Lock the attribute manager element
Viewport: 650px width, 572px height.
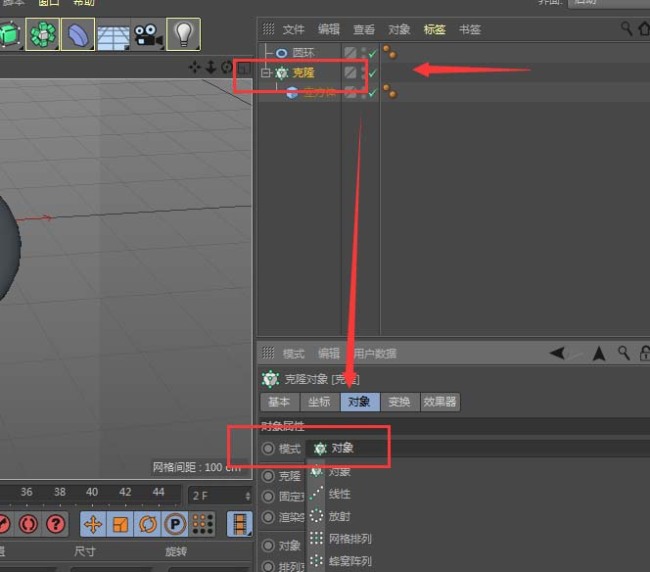click(x=645, y=353)
